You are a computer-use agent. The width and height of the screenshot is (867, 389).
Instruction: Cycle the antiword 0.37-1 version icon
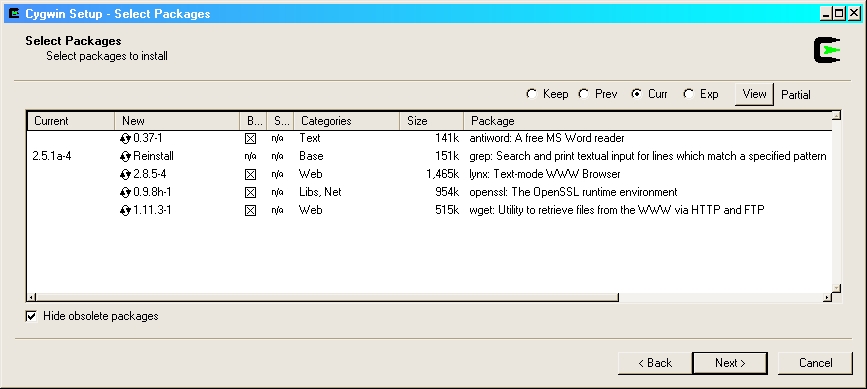coord(126,138)
